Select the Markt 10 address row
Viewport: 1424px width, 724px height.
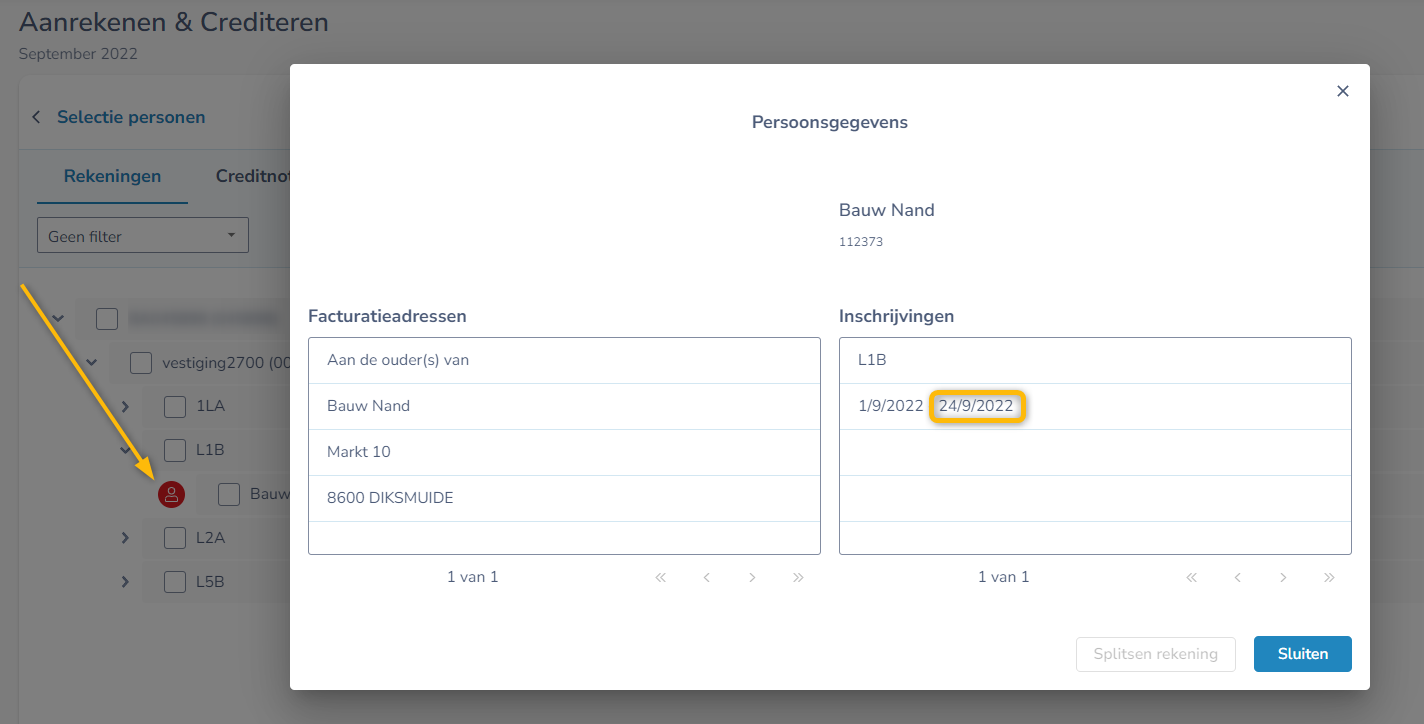point(564,452)
